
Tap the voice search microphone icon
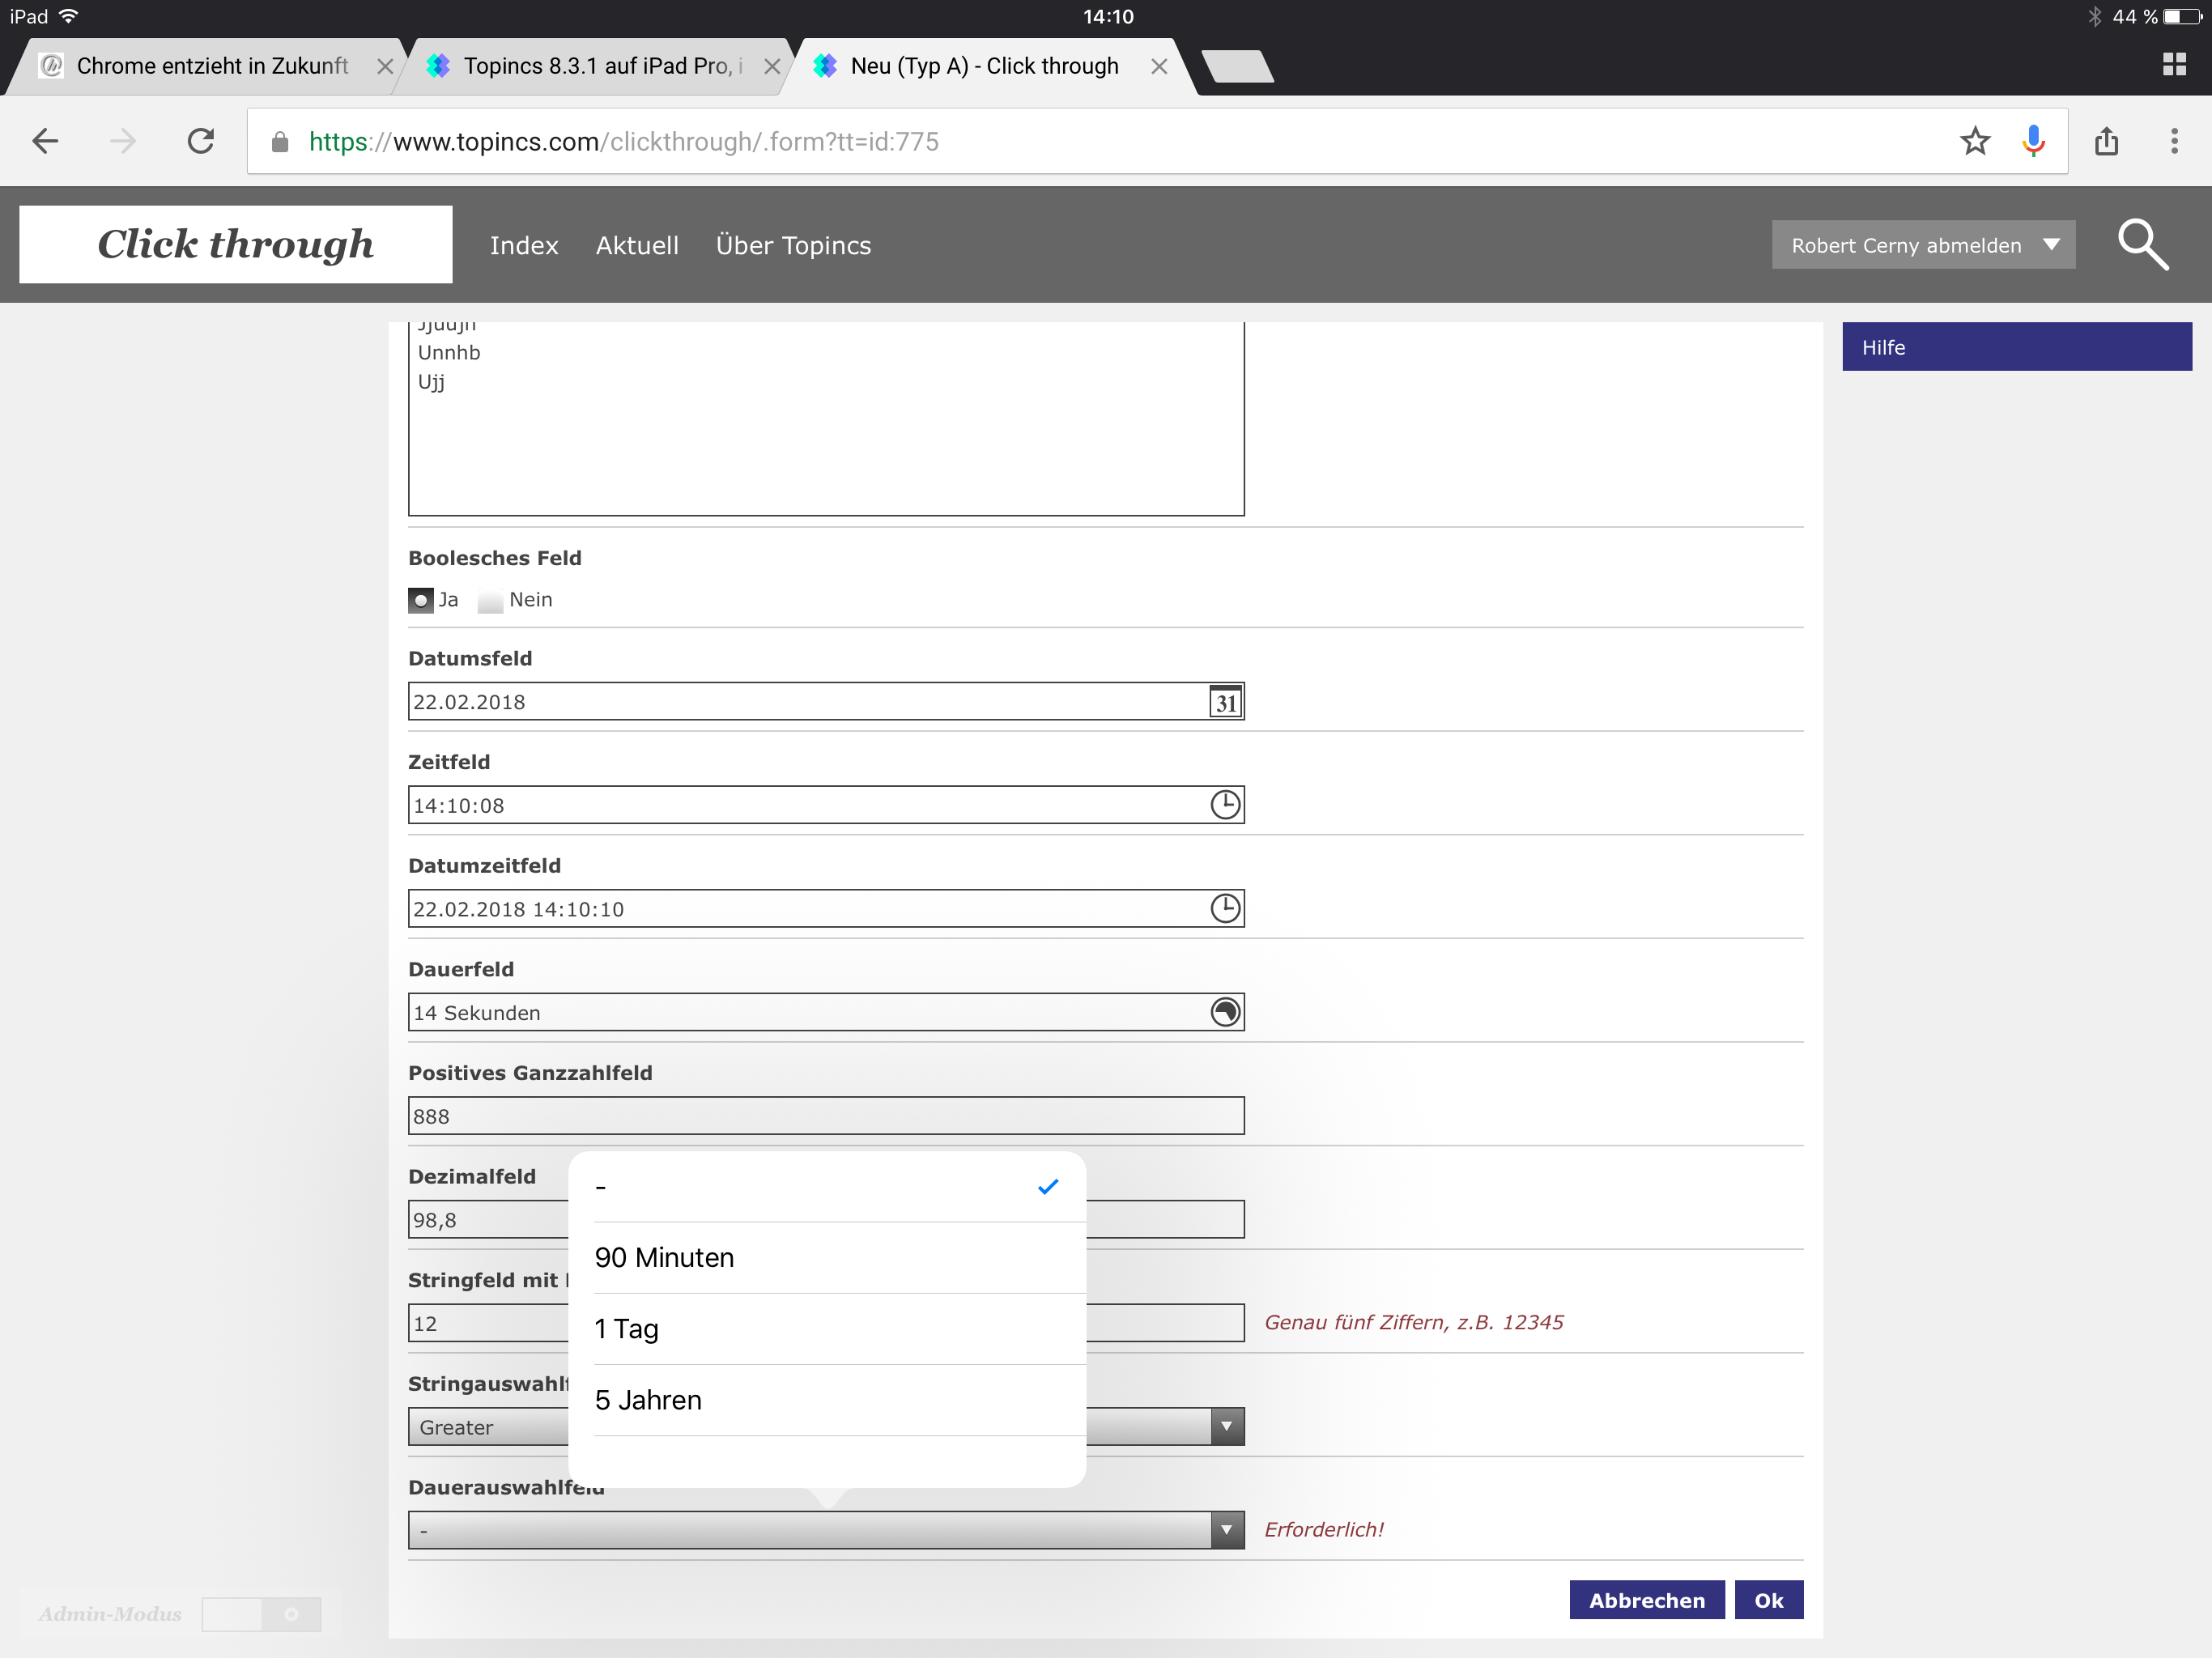(x=2033, y=141)
